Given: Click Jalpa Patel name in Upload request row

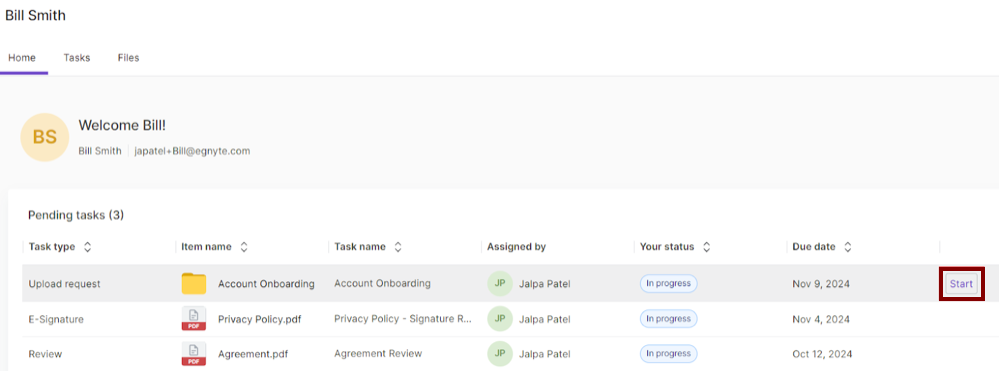Looking at the screenshot, I should click(x=545, y=284).
